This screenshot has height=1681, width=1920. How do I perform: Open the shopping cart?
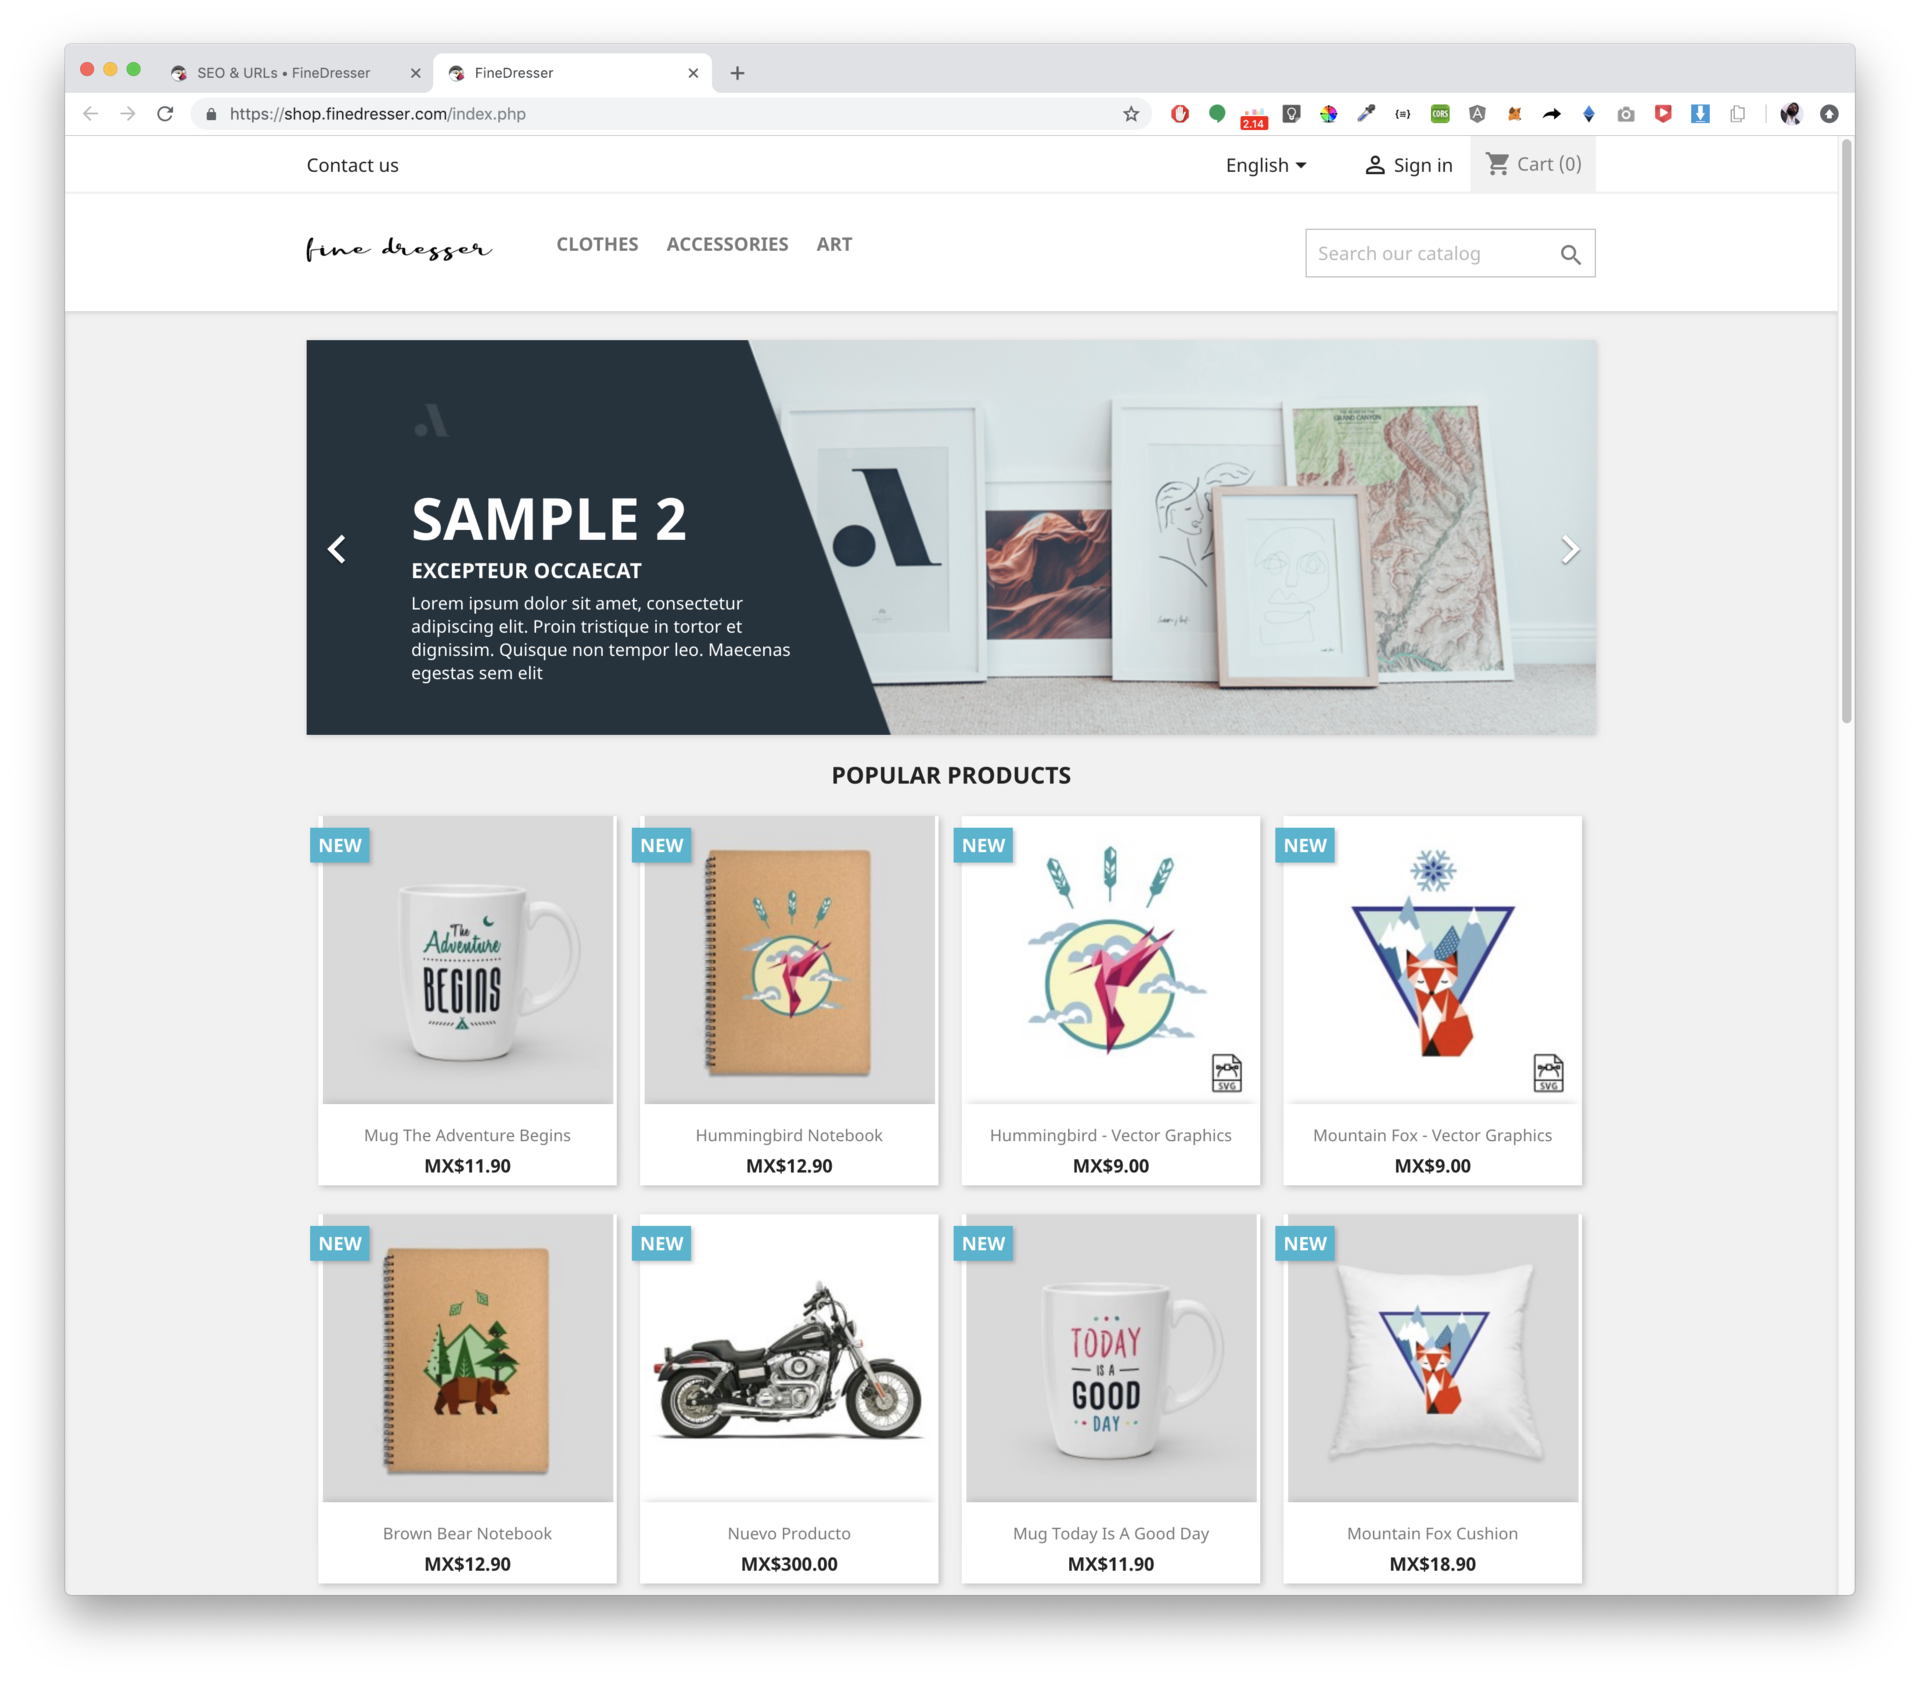(1533, 164)
